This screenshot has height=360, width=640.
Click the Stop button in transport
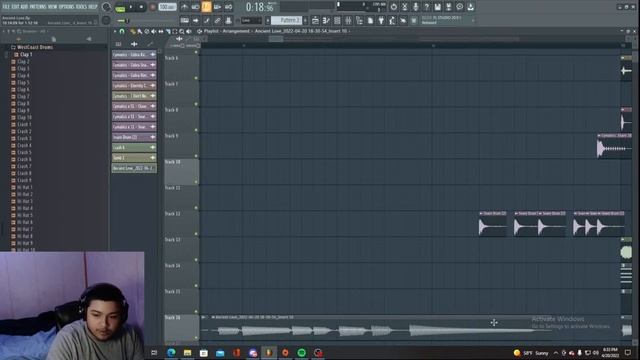pyautogui.click(x=141, y=7)
